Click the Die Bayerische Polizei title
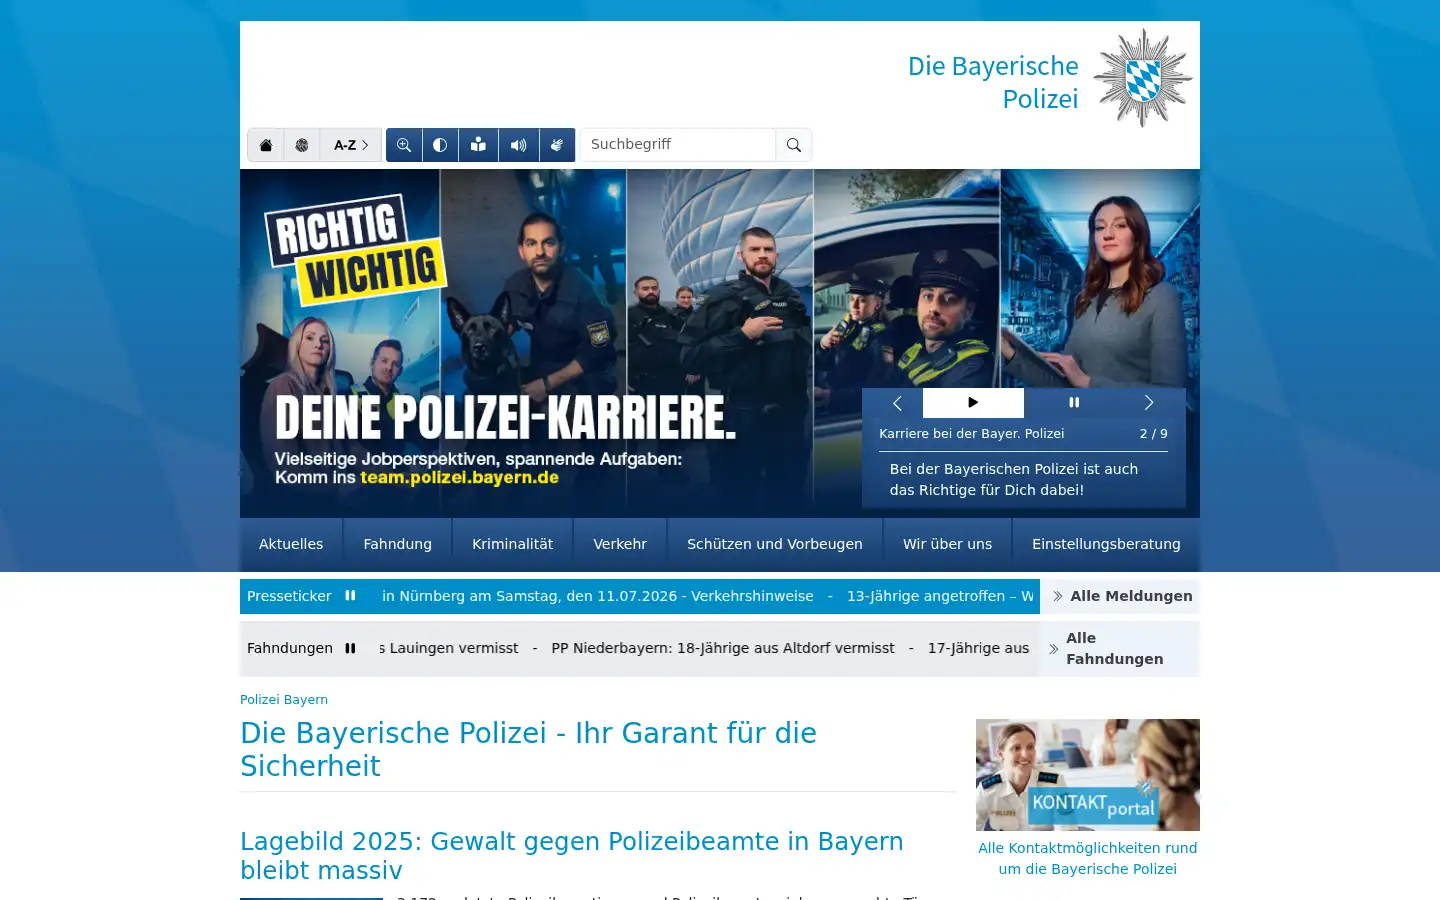1440x900 pixels. (x=993, y=82)
